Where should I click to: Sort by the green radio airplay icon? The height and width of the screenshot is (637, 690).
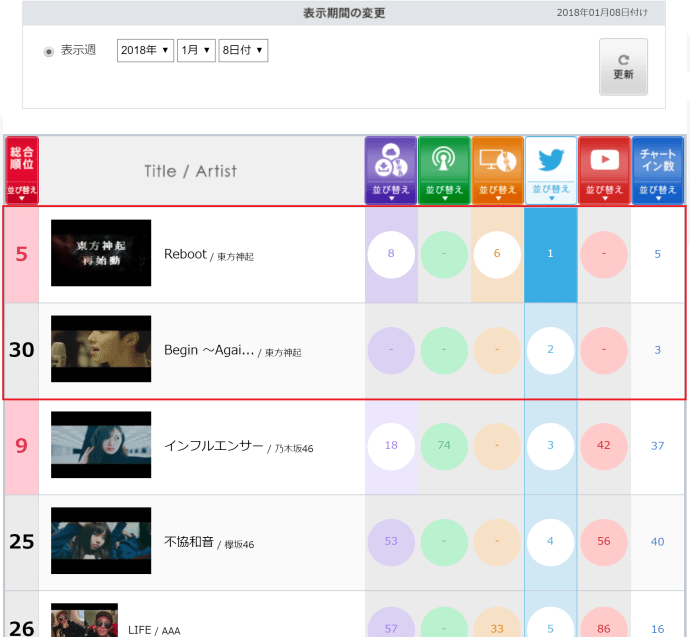[444, 170]
